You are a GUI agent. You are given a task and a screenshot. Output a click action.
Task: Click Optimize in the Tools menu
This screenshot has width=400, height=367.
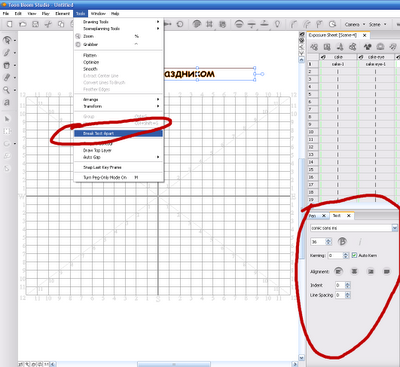coord(91,62)
